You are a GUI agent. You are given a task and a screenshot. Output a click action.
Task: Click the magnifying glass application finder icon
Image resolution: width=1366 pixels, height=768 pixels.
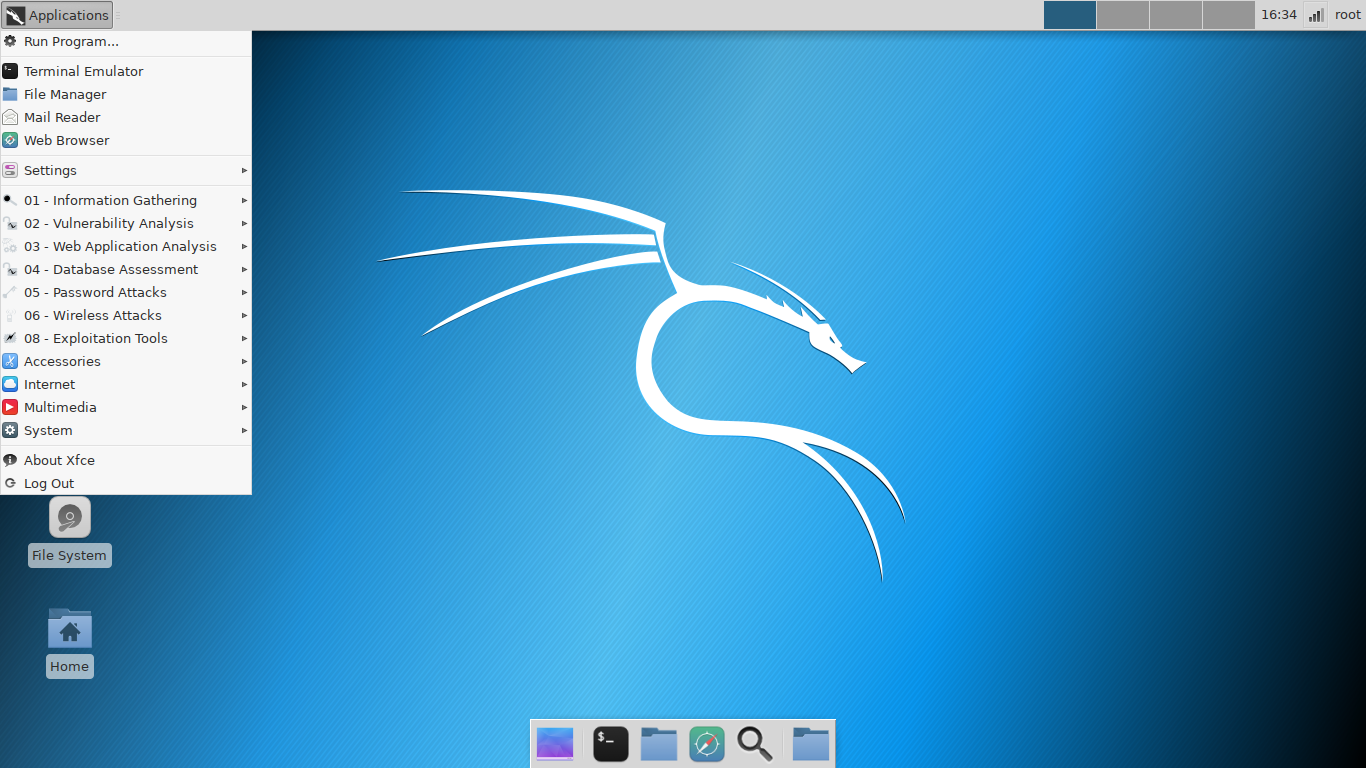point(755,744)
